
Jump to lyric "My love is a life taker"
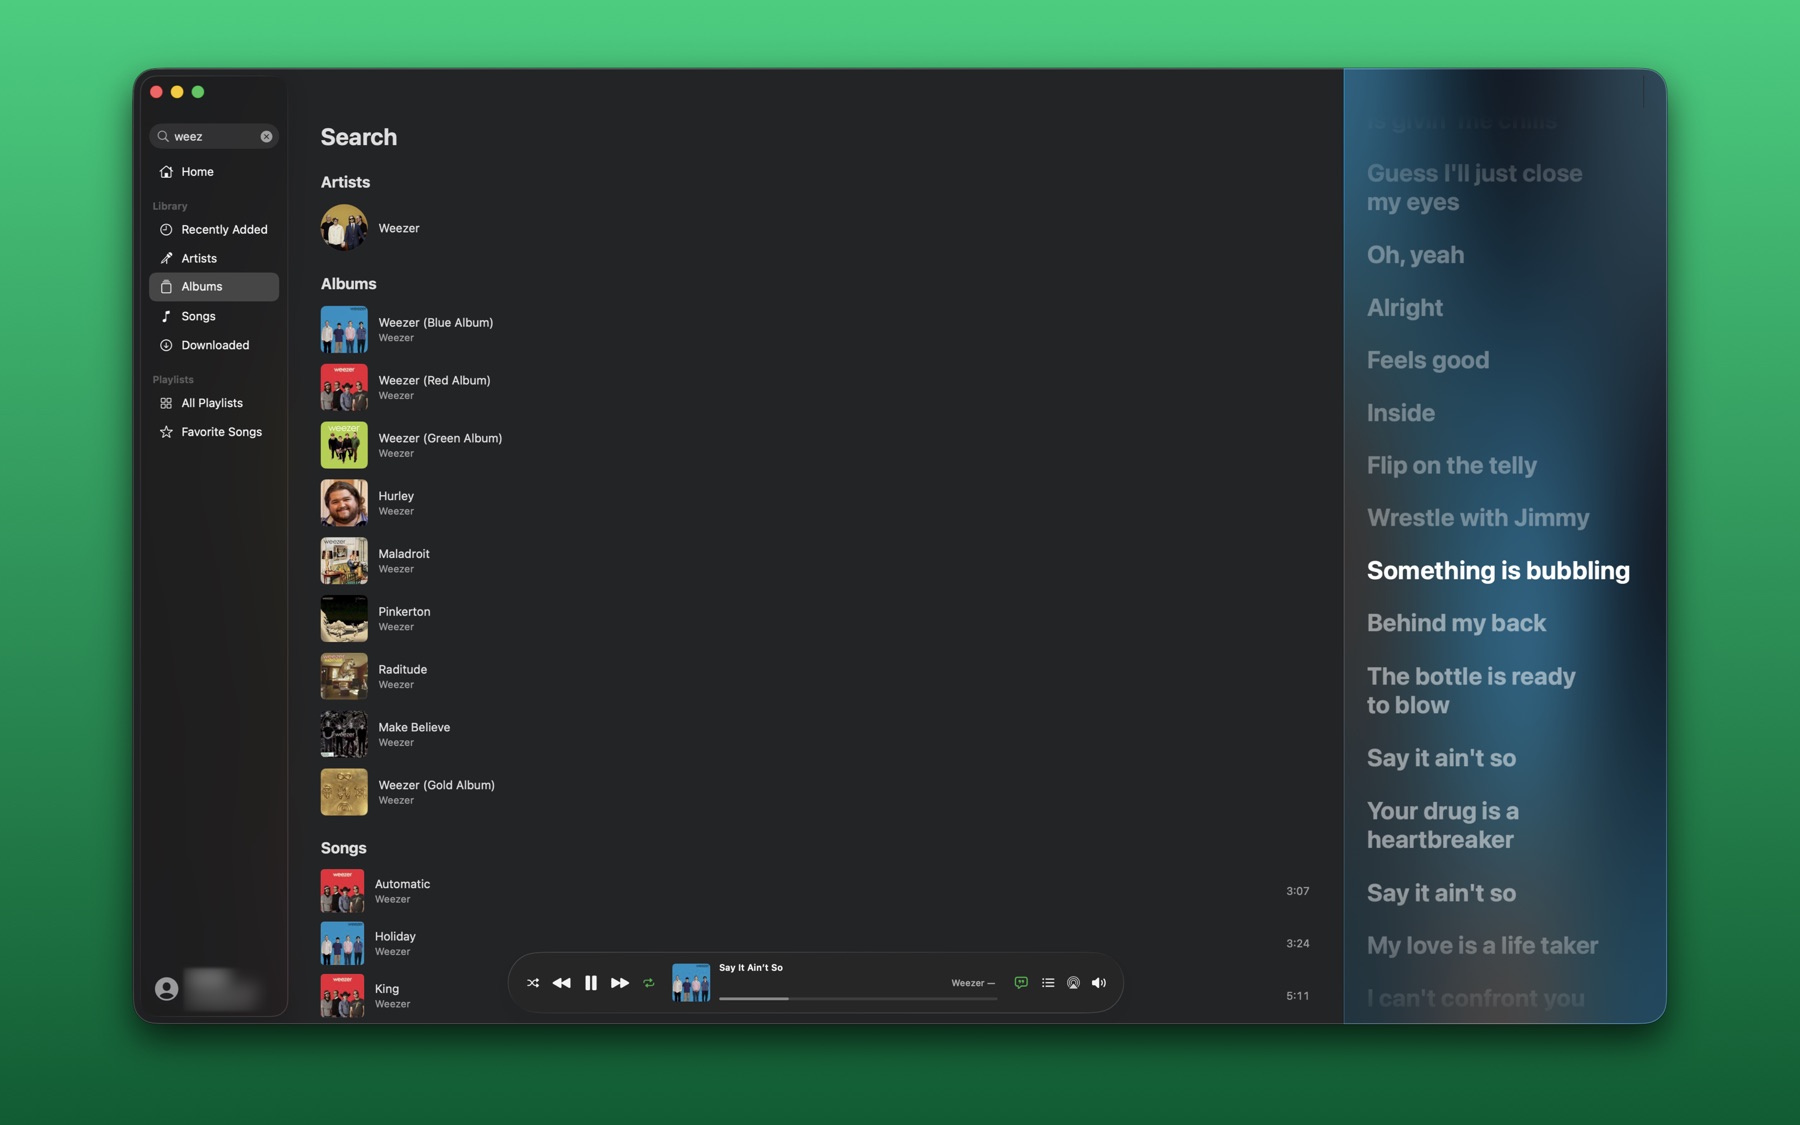pos(1482,946)
